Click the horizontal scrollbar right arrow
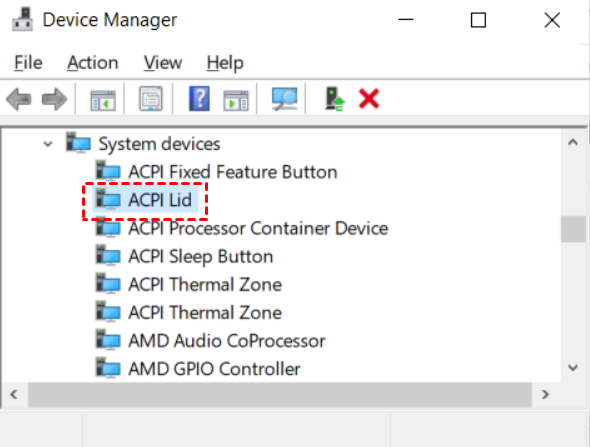590x447 pixels. click(545, 394)
